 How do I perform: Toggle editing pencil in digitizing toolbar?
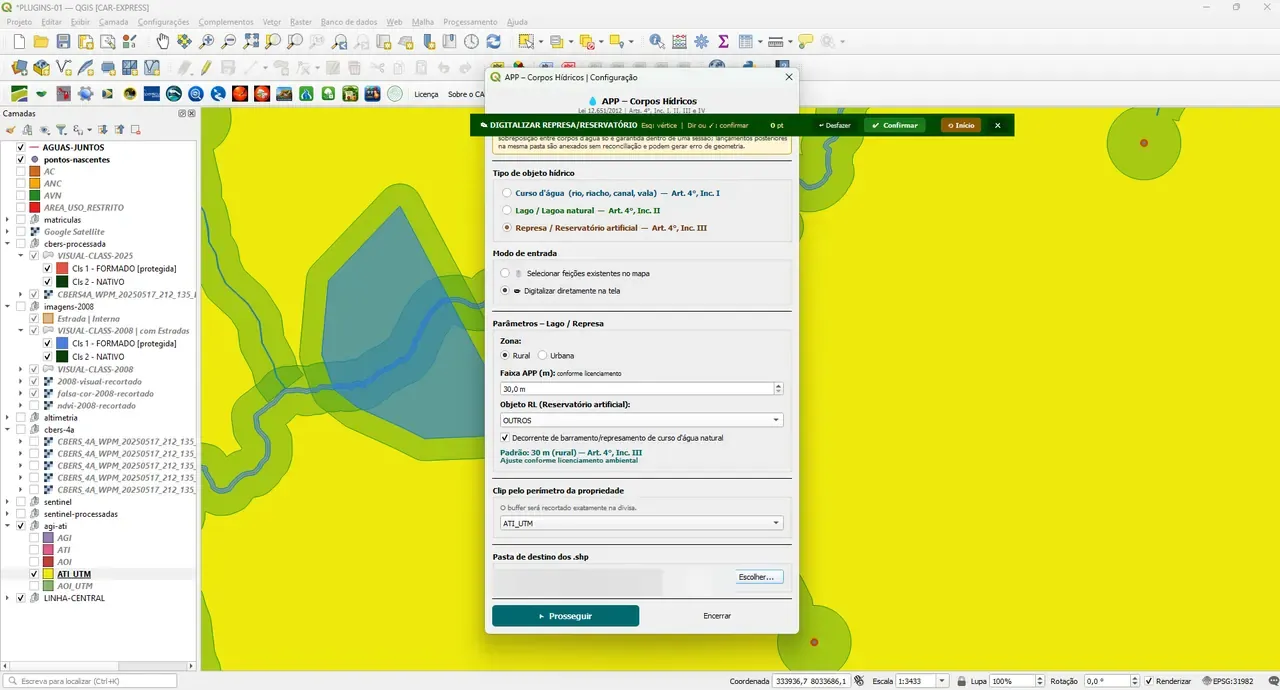206,68
